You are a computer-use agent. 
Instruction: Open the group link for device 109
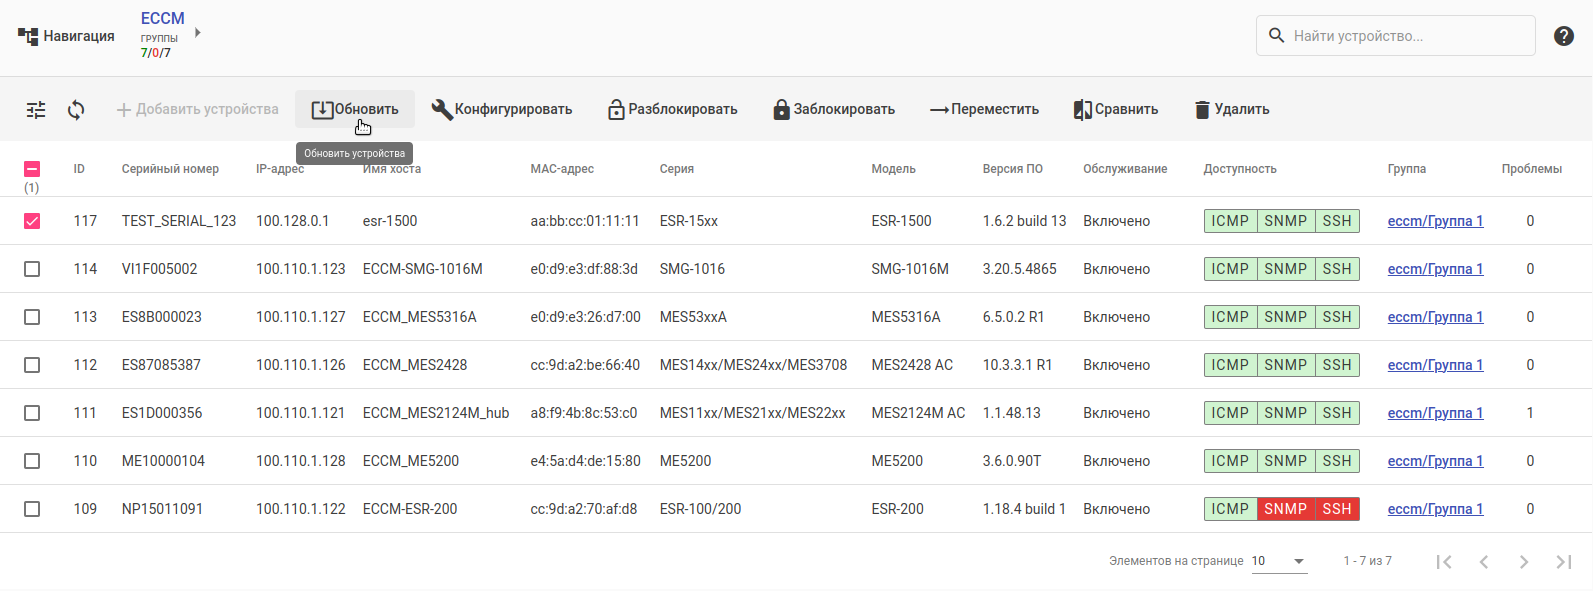pos(1435,509)
